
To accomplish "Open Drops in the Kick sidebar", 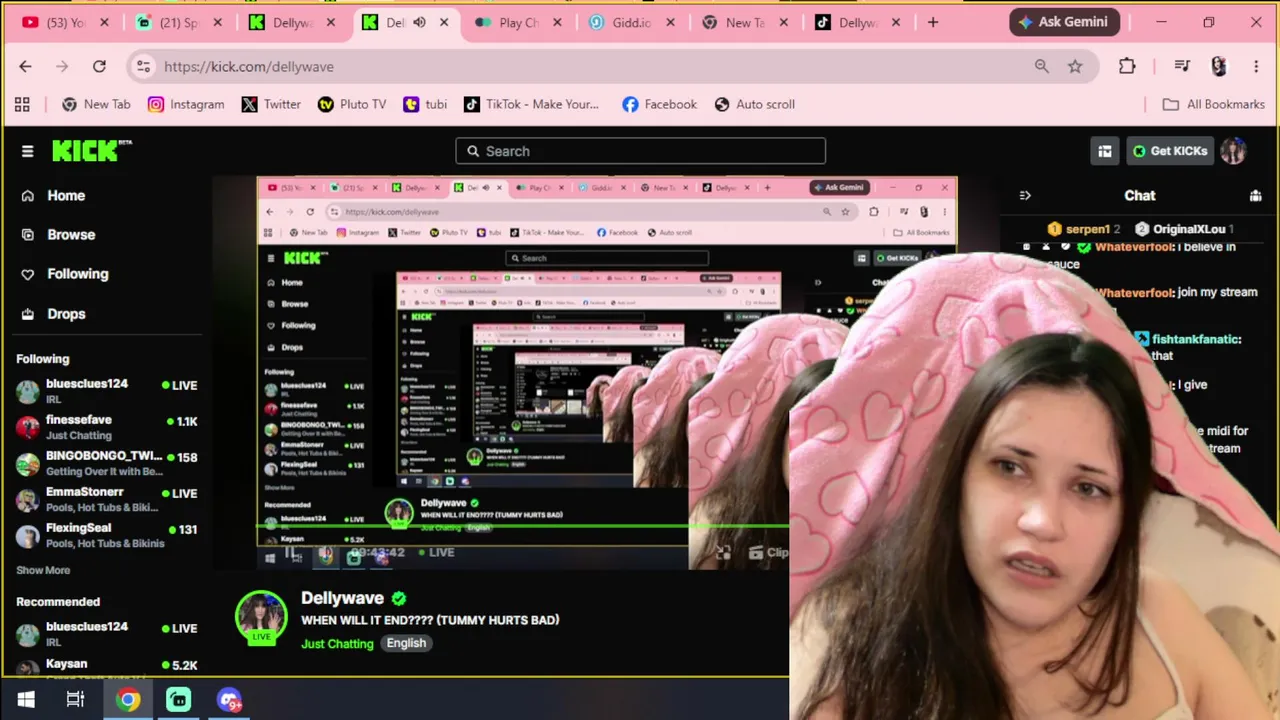I will 66,314.
